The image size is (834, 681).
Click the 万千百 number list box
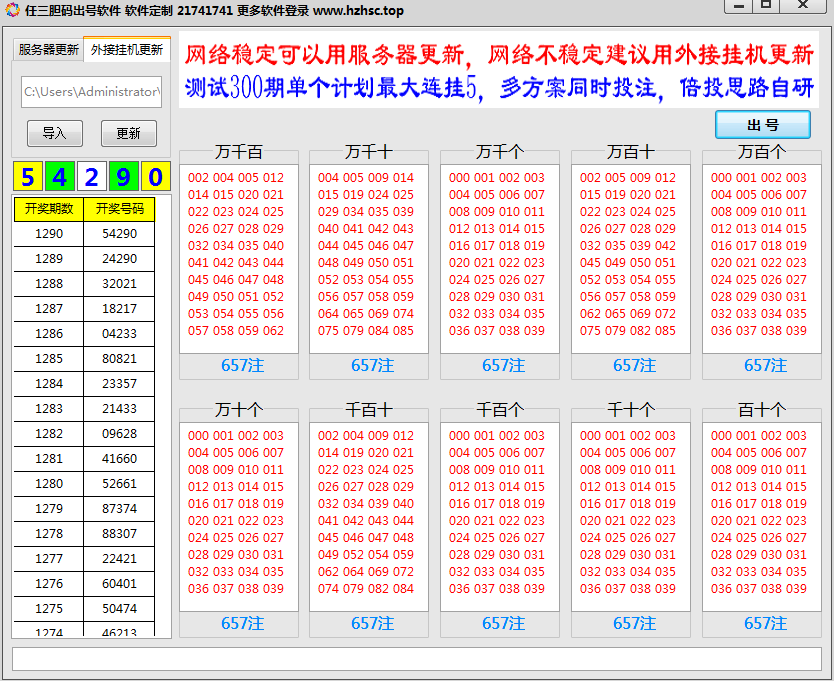point(238,257)
